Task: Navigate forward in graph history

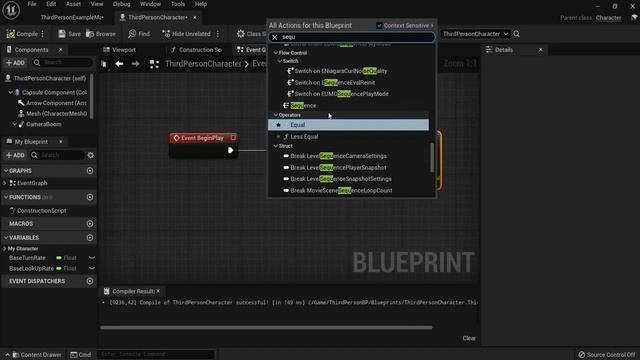Action: [136, 64]
